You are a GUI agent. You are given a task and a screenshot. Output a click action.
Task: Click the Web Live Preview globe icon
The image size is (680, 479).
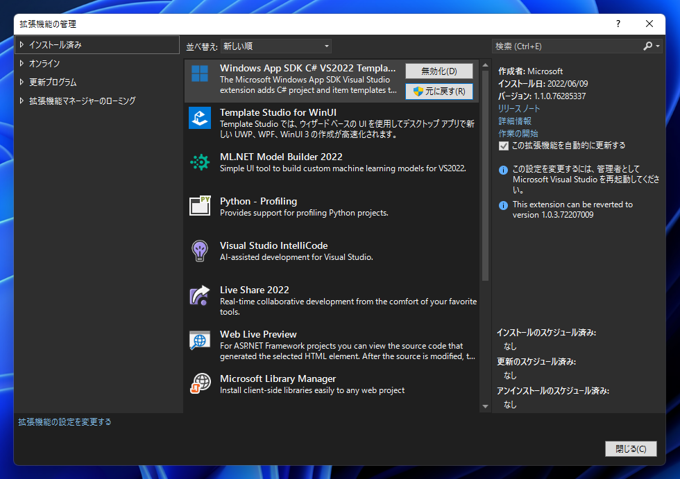point(200,340)
